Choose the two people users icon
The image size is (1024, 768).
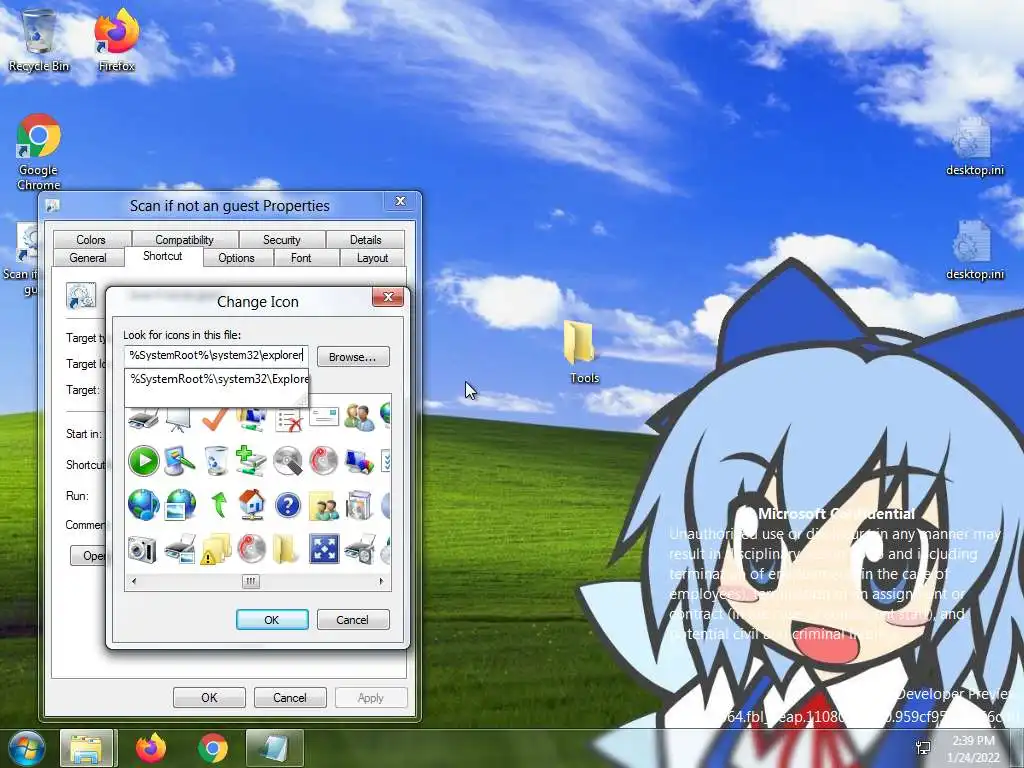pos(359,418)
